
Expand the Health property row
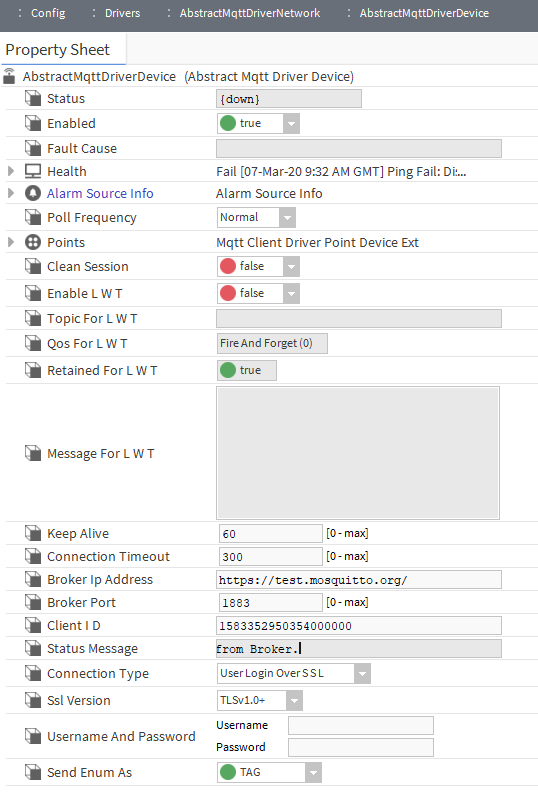[x=11, y=171]
